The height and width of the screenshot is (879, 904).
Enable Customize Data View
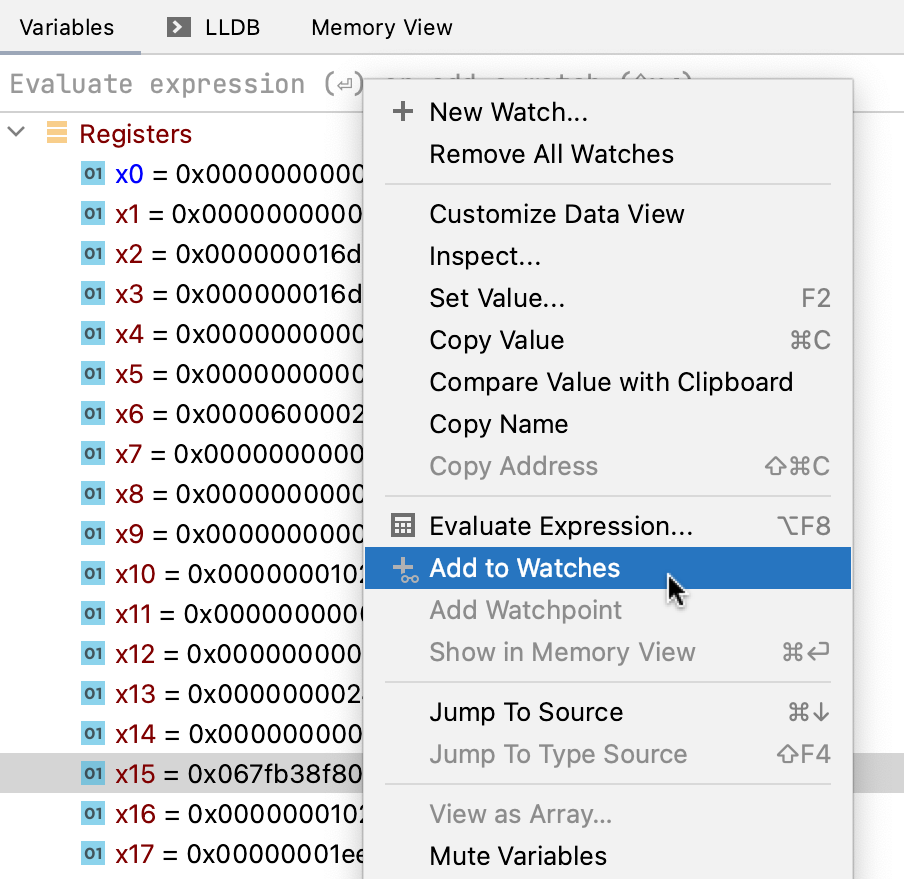pyautogui.click(x=557, y=214)
